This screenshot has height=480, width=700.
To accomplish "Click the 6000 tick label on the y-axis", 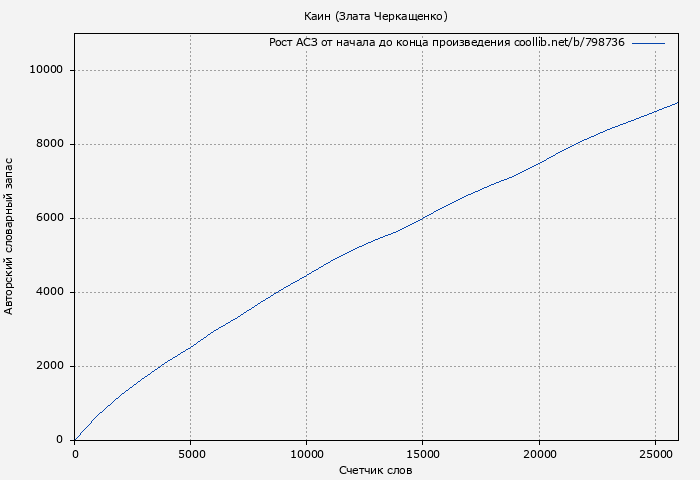I will pos(50,218).
